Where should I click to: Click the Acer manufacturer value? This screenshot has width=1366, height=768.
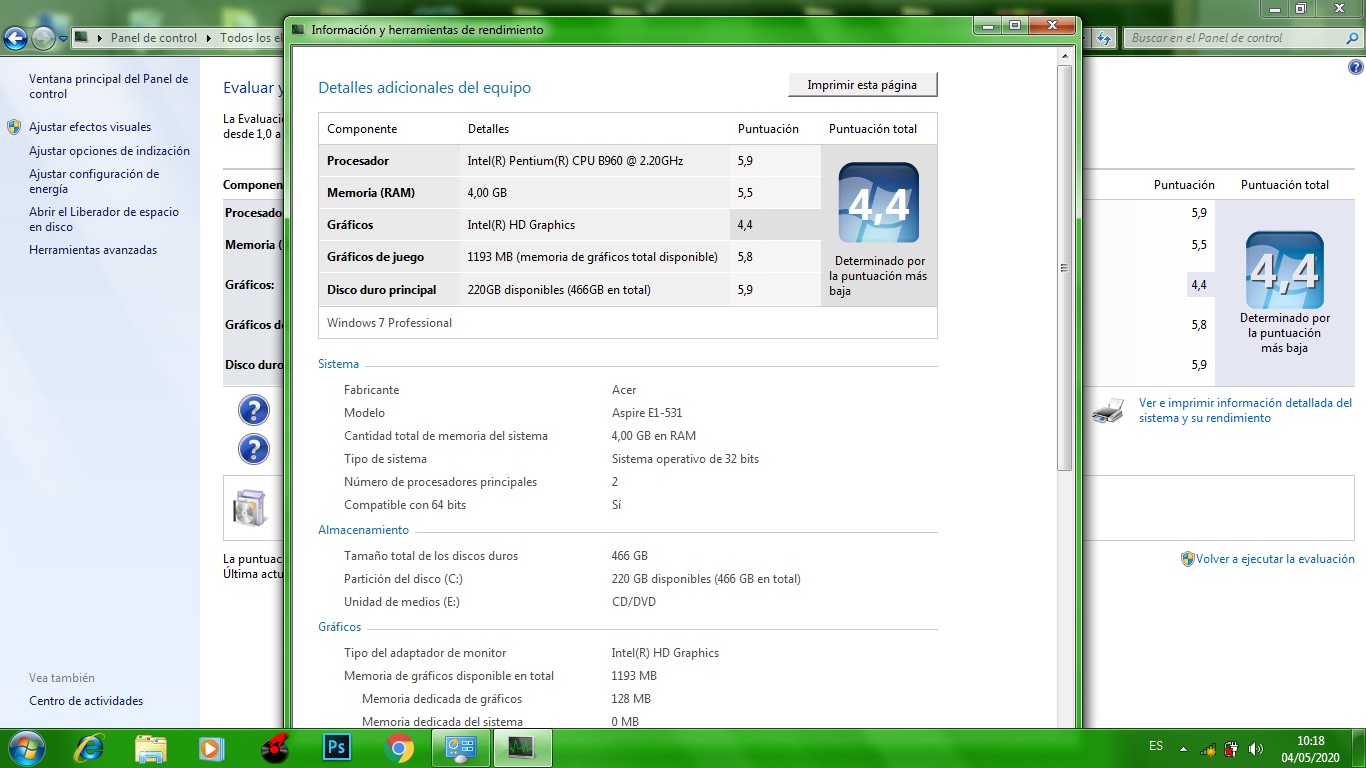(x=624, y=390)
